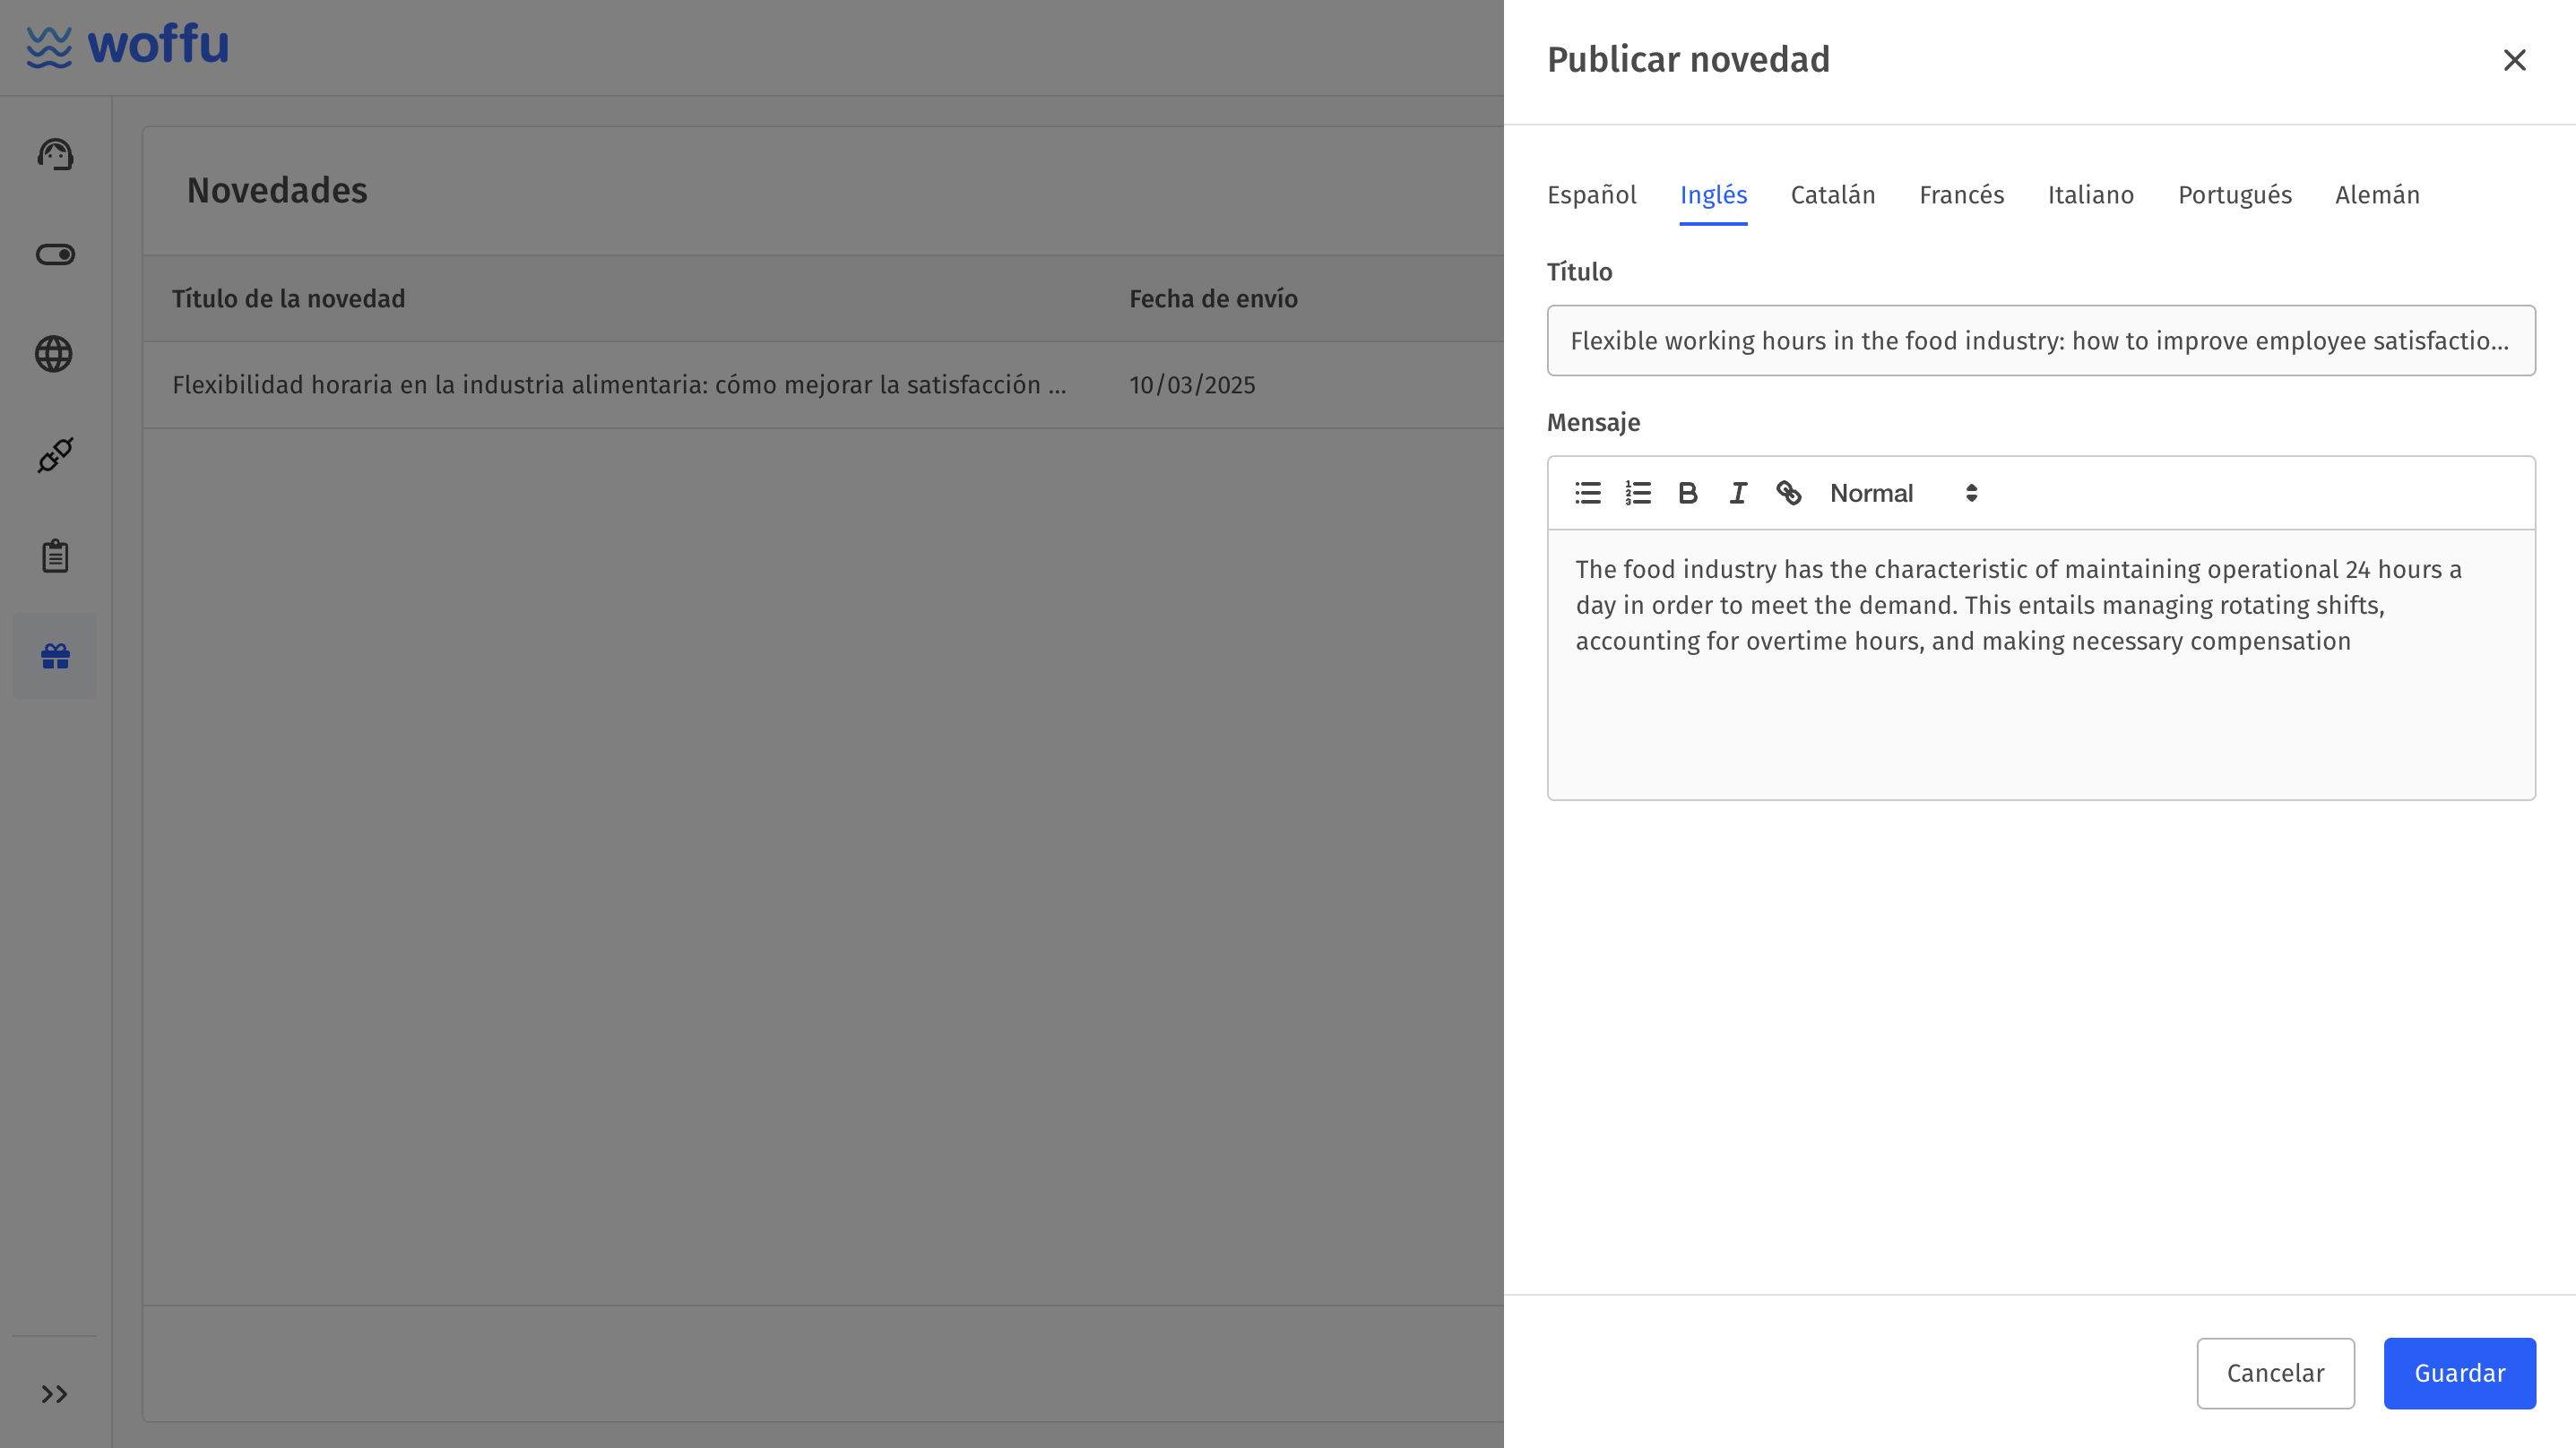
Task: Switch to the Italiano tab
Action: point(2091,195)
